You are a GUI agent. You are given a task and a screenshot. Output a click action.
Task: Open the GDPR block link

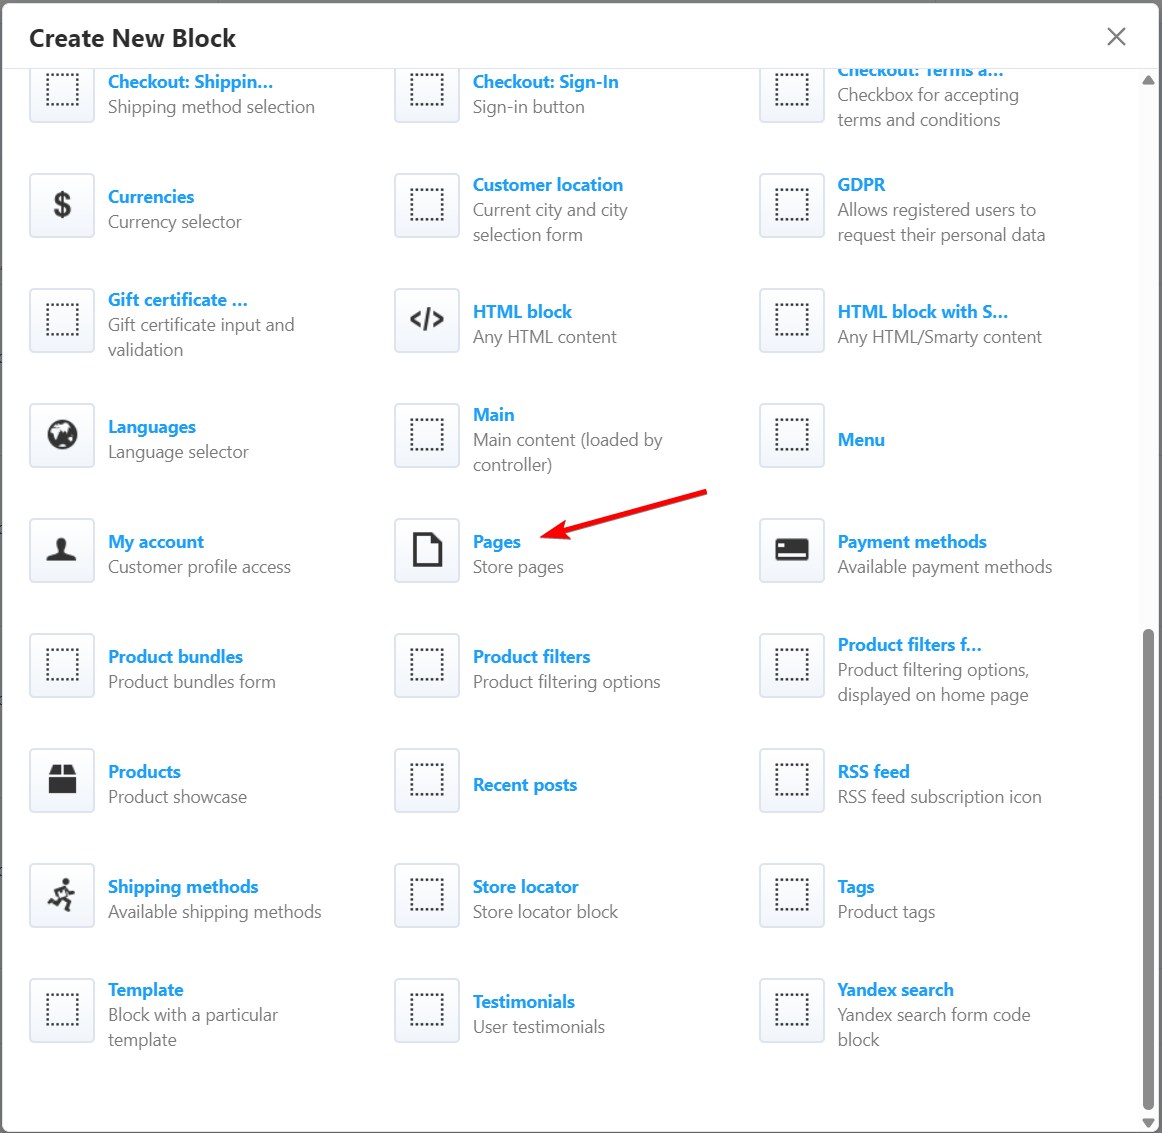pos(861,185)
